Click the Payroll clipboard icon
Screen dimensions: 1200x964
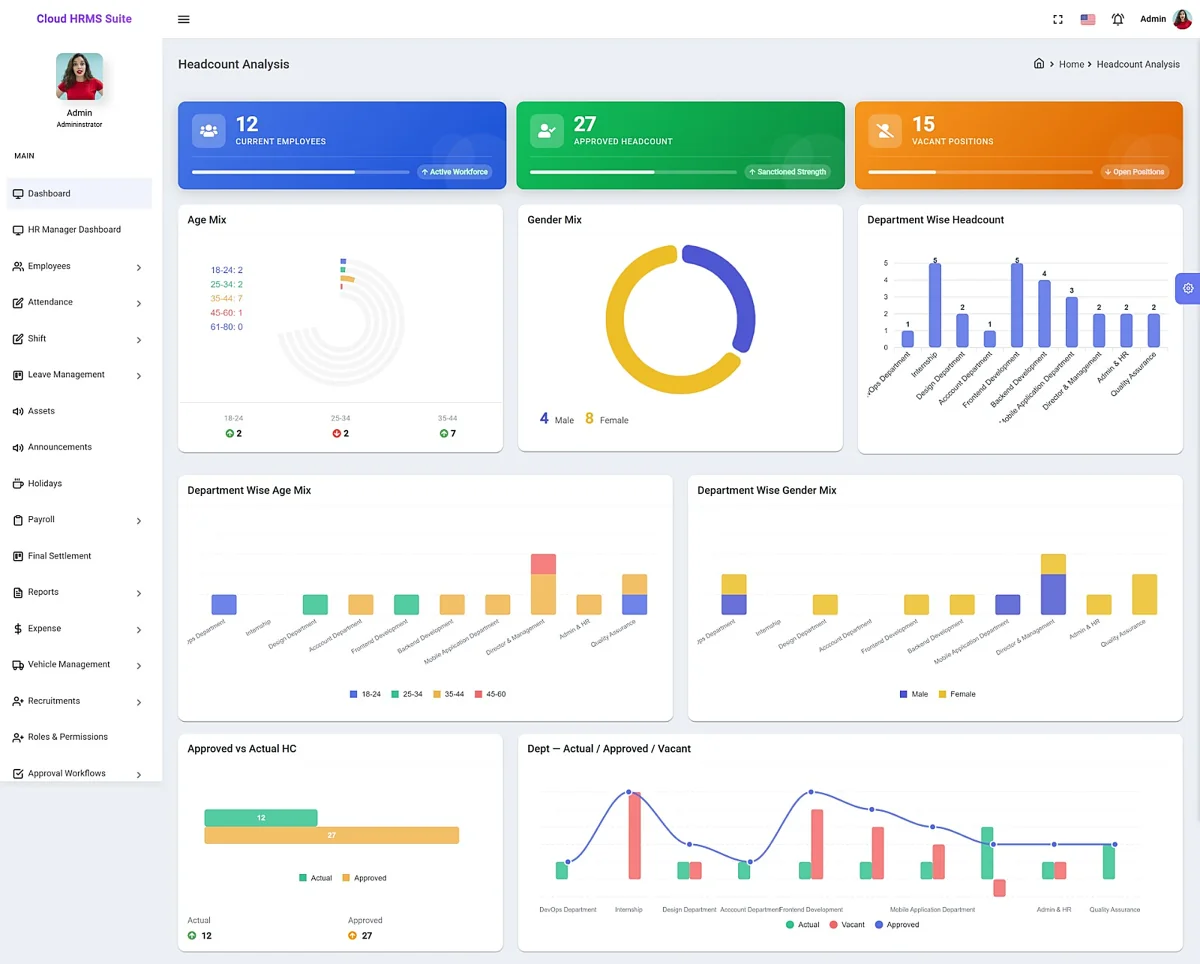pyautogui.click(x=18, y=520)
